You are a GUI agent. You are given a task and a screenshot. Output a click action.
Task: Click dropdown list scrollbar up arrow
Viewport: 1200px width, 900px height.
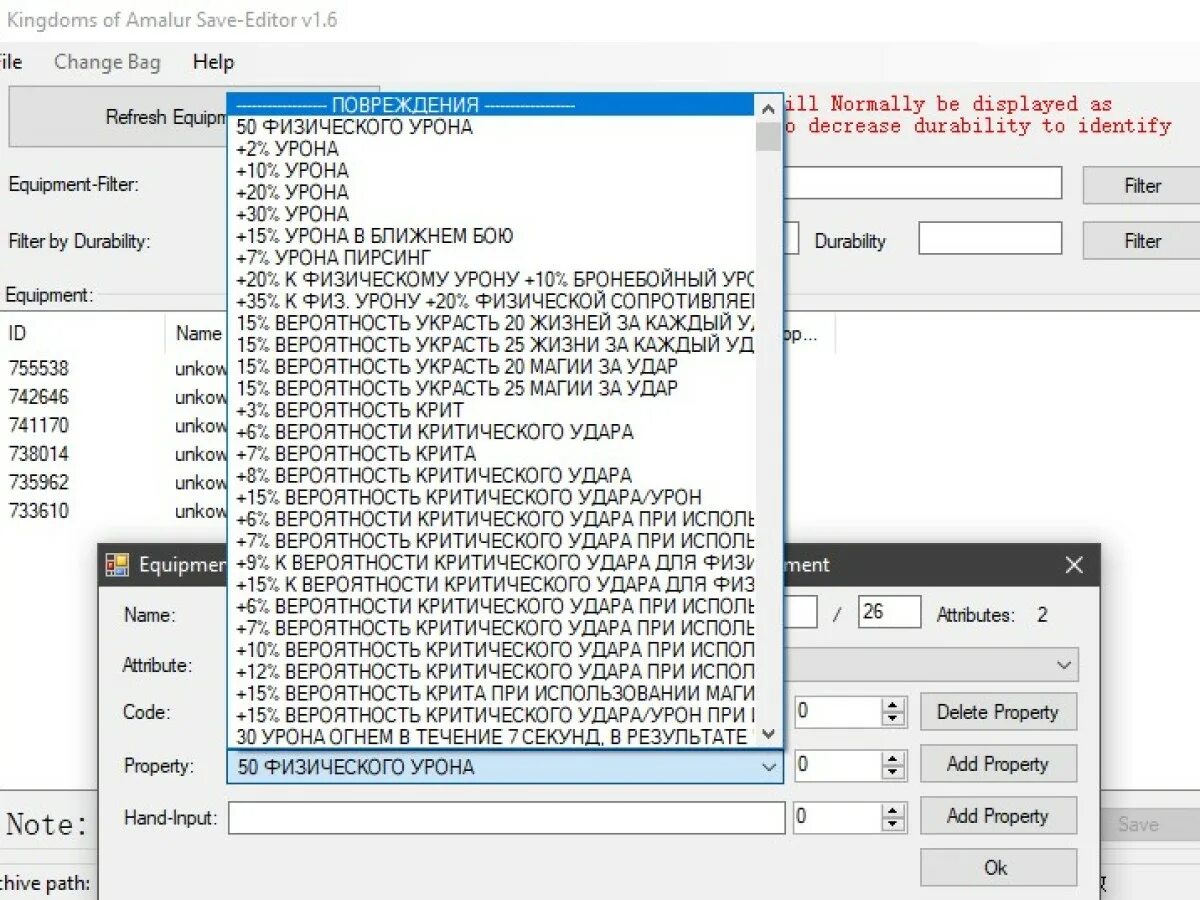click(768, 108)
